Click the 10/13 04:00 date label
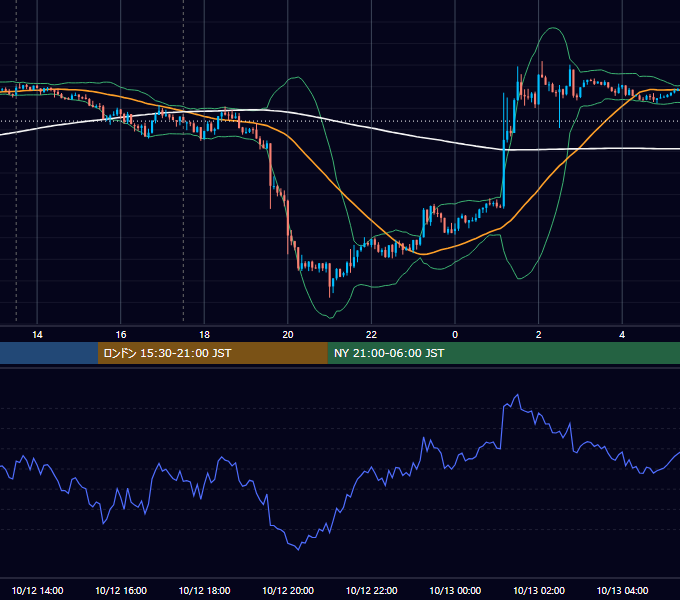 point(622,590)
